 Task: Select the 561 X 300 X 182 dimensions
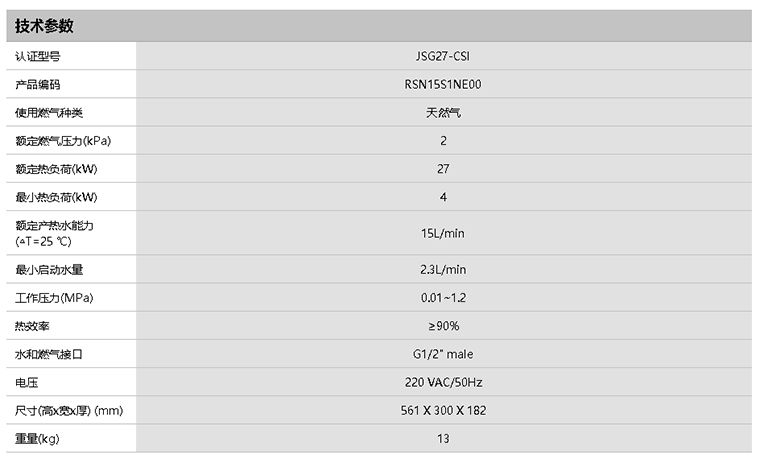(x=443, y=410)
